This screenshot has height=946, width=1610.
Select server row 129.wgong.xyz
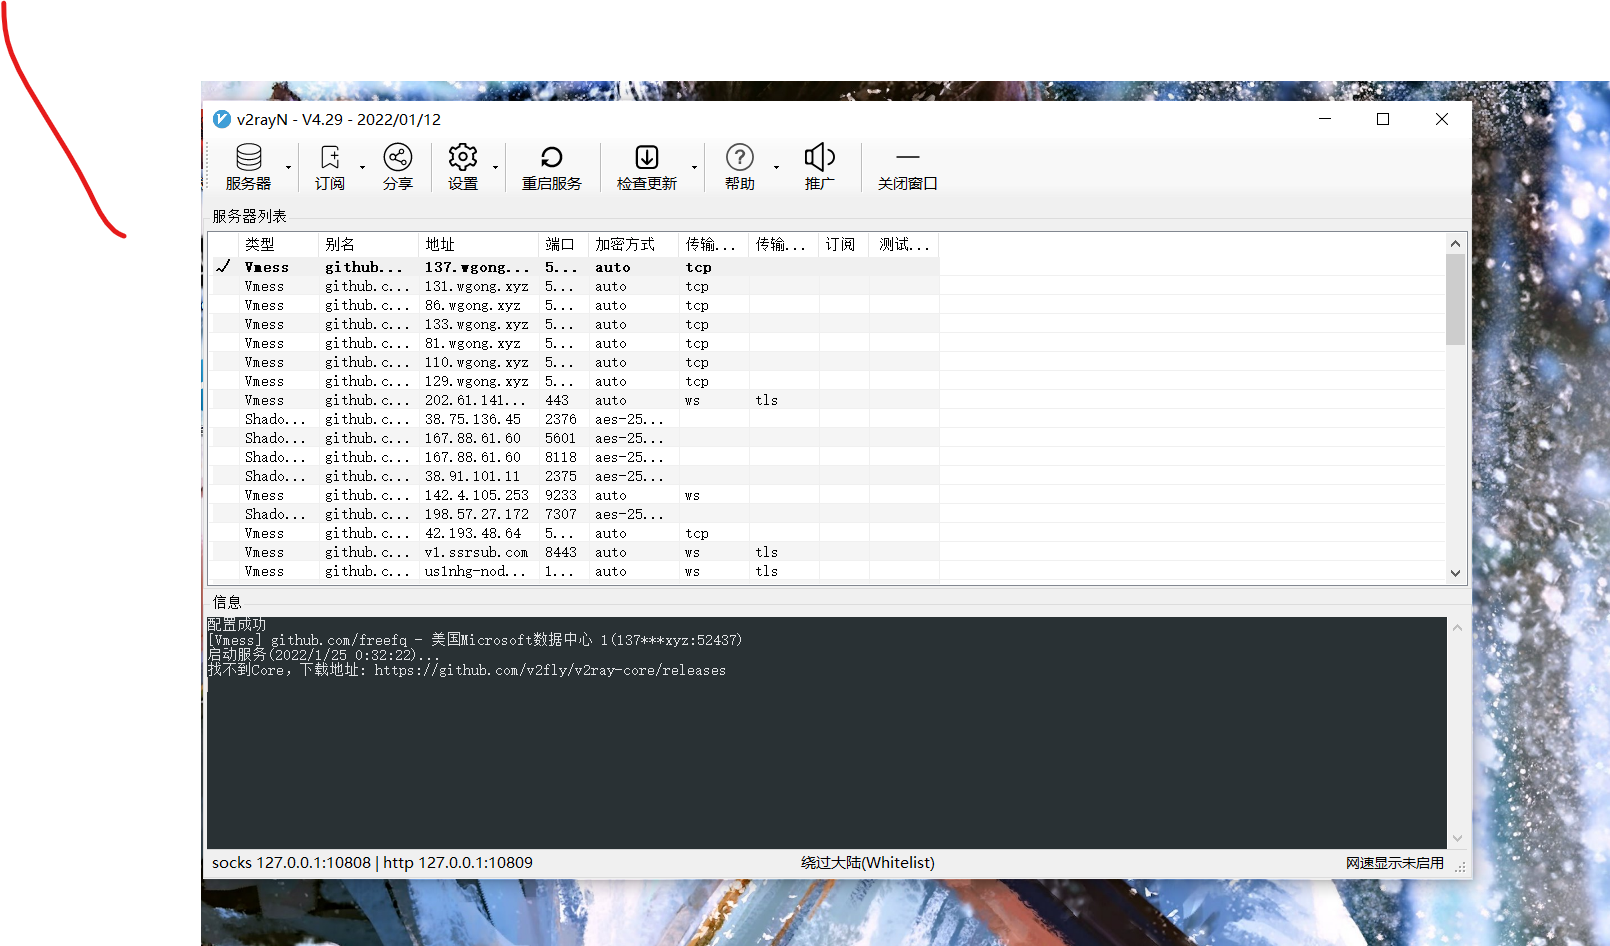575,381
